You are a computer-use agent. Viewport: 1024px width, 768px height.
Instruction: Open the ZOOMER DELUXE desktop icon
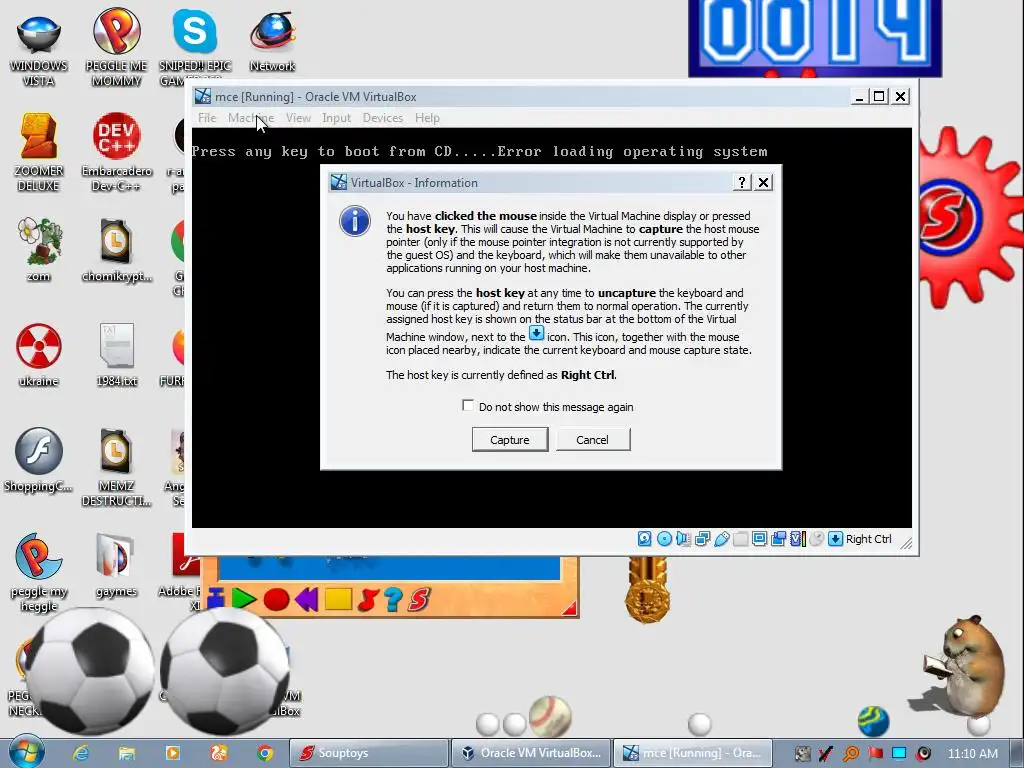(39, 152)
